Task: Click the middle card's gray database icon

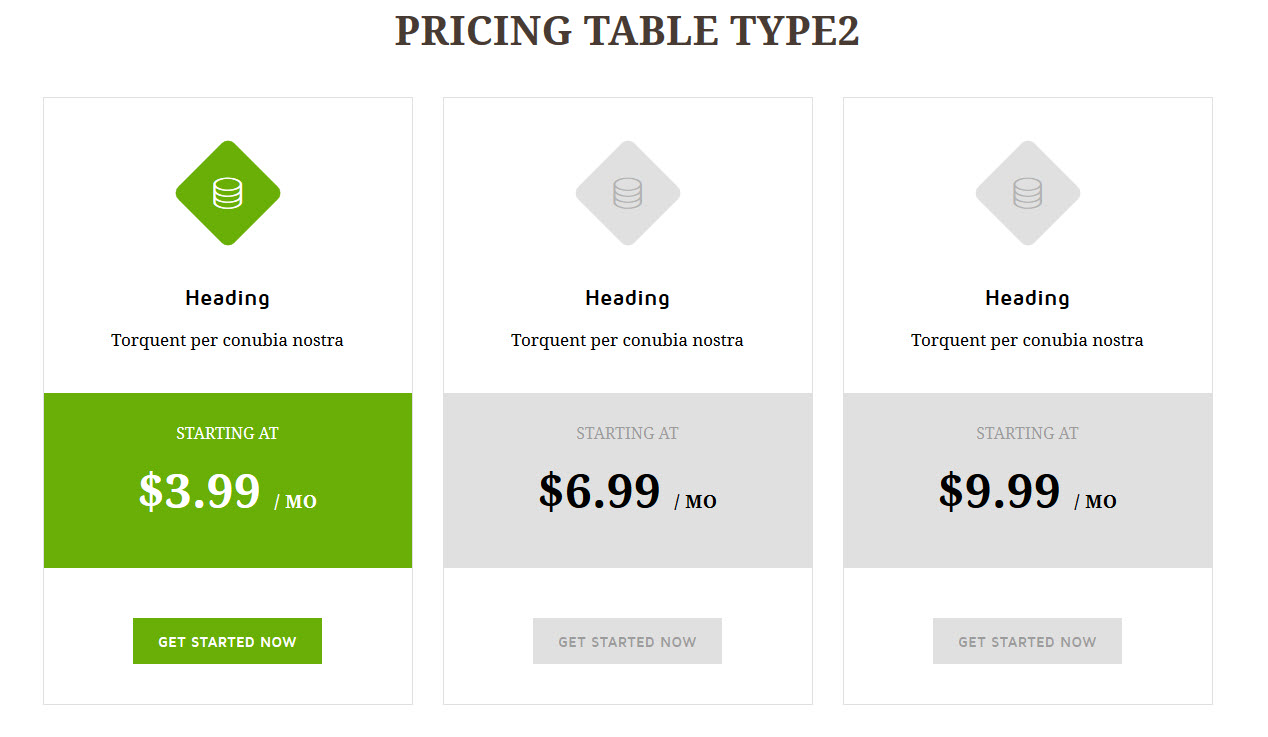Action: click(628, 193)
